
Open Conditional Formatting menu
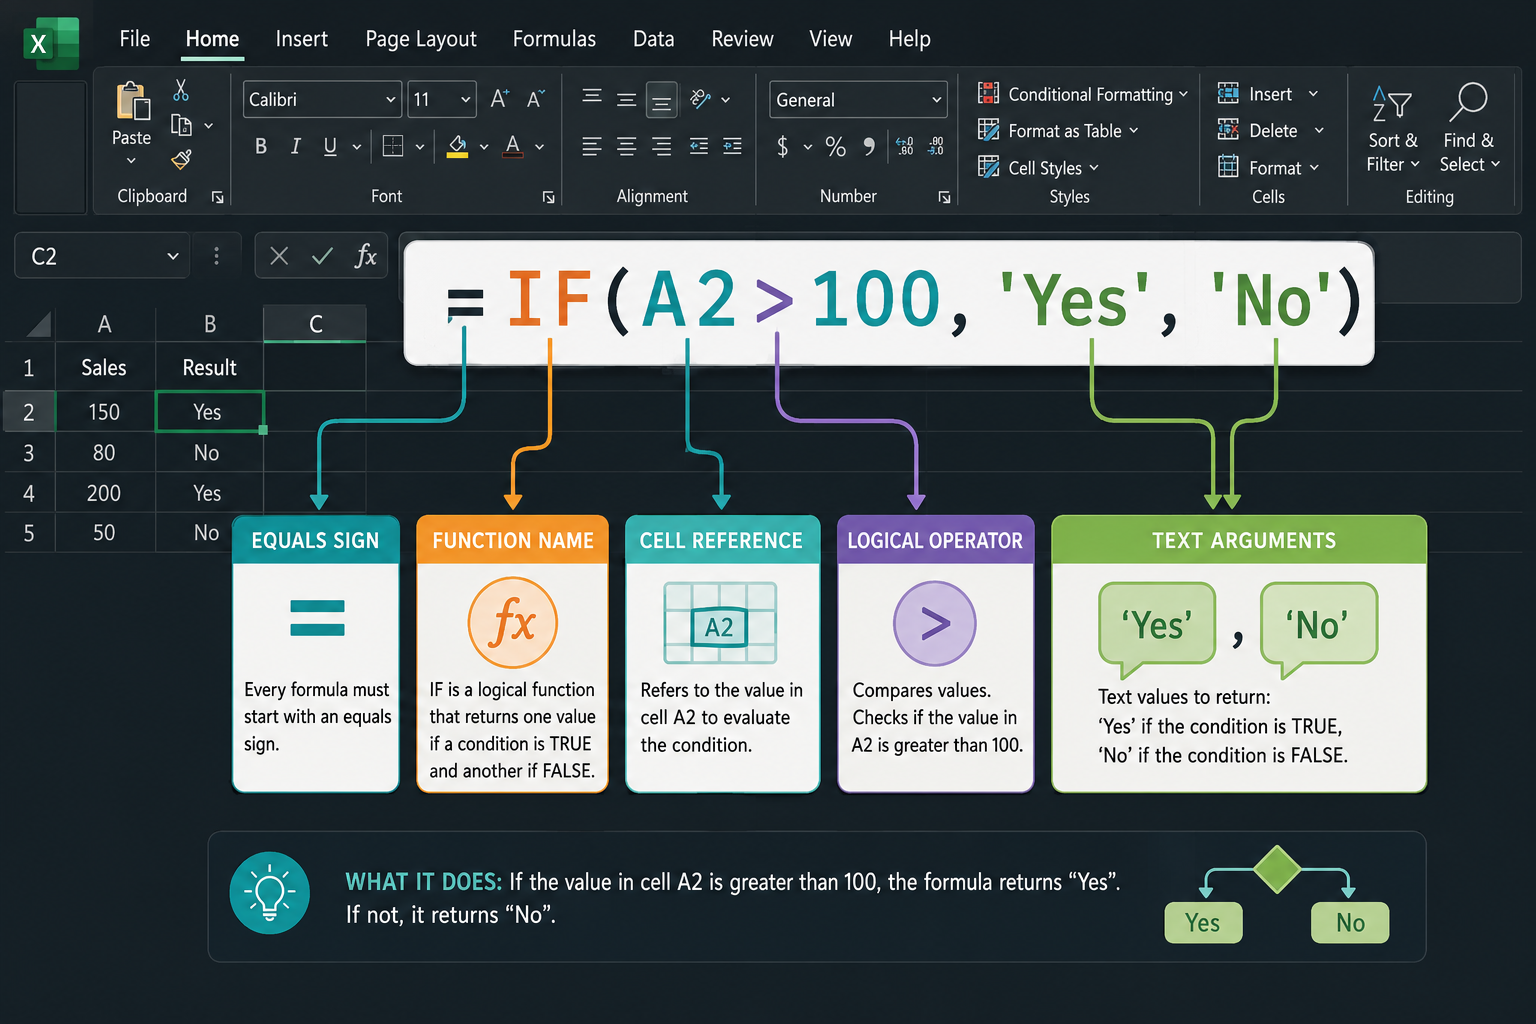tap(1083, 94)
